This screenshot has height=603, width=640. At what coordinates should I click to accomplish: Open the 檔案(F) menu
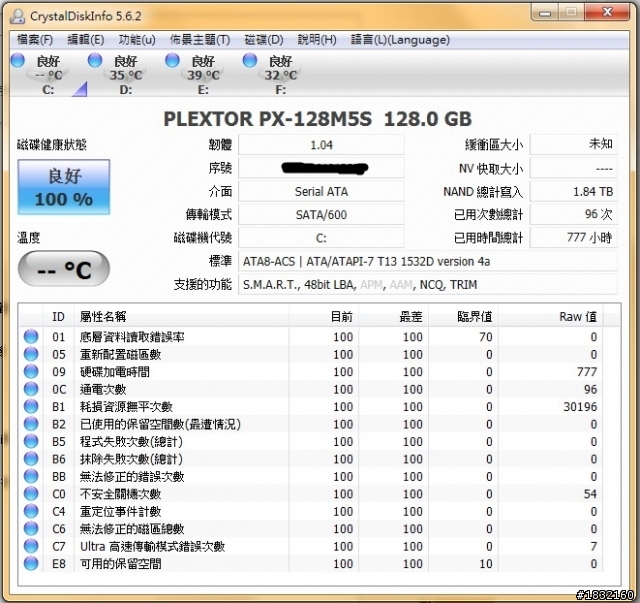35,40
